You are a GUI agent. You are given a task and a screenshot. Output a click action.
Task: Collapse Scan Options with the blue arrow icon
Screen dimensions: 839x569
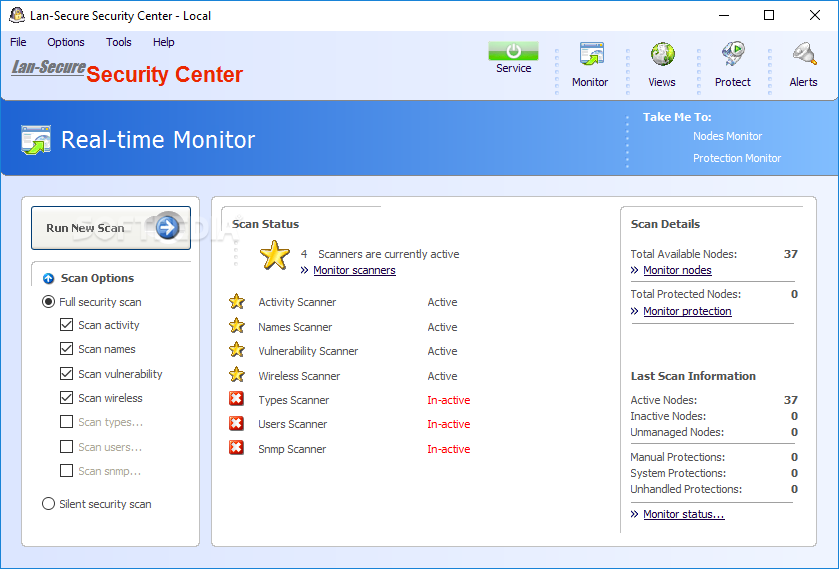[x=48, y=278]
